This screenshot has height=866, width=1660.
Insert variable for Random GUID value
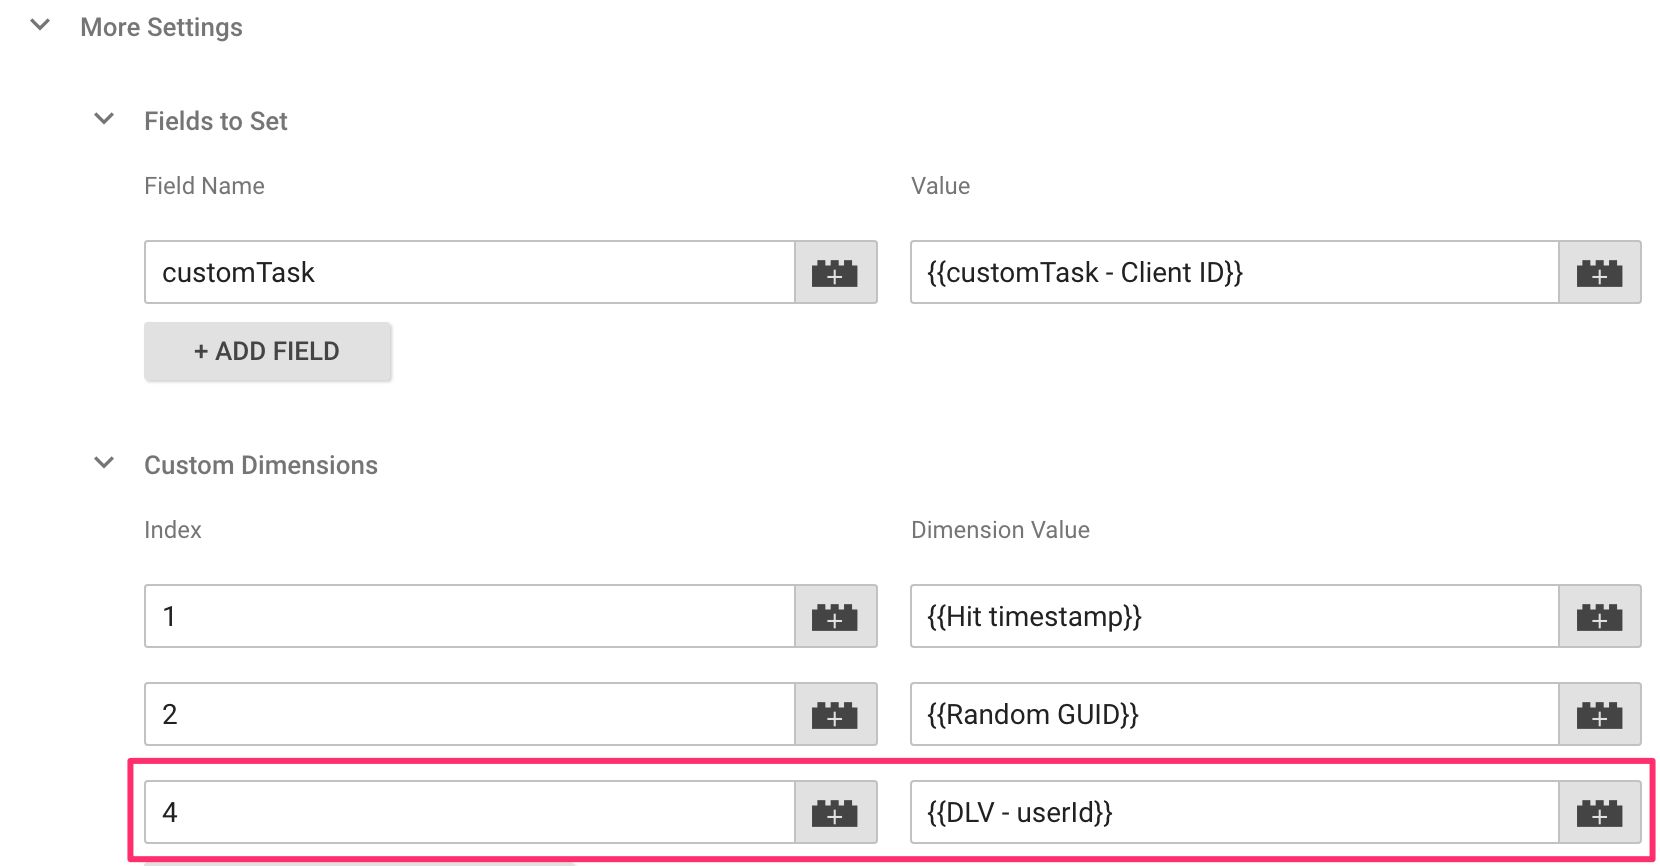[1600, 714]
